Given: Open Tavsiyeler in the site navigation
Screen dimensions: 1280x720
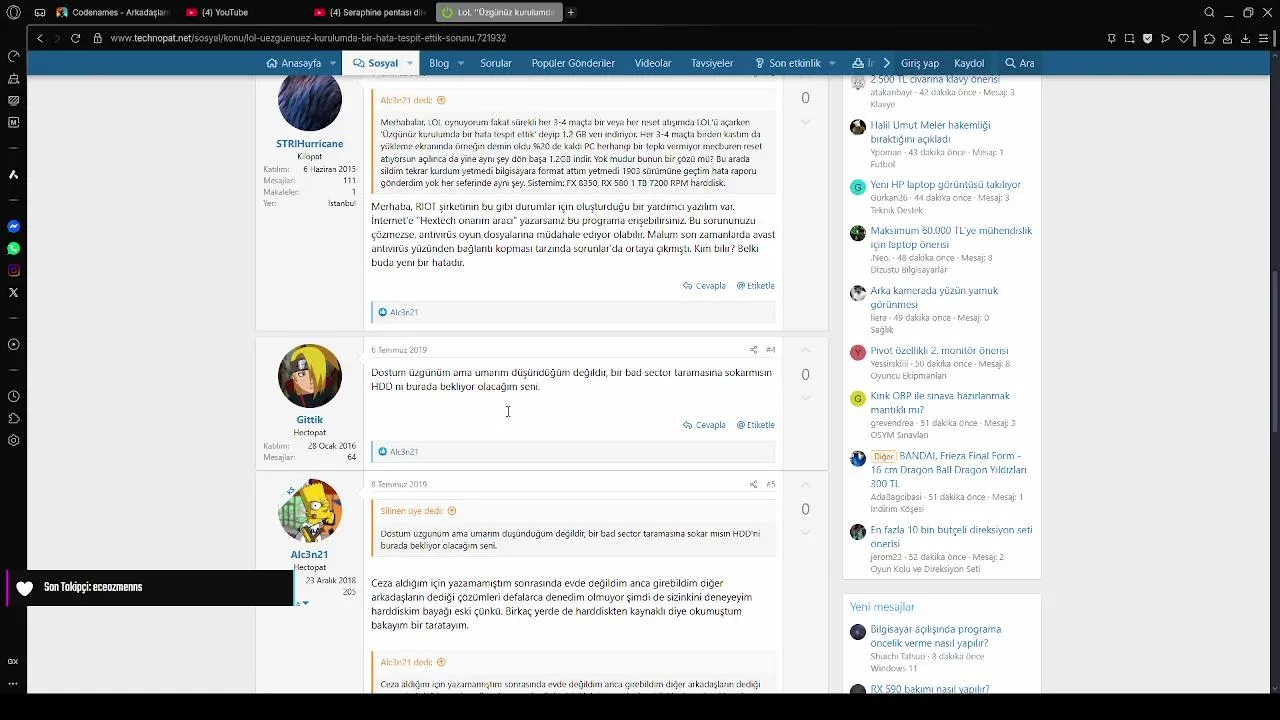Looking at the screenshot, I should tap(712, 63).
